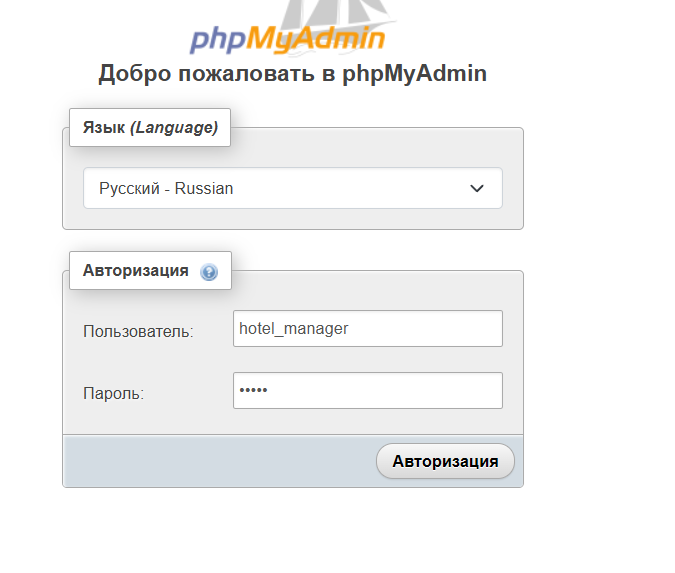Screen dimensions: 675x573
Task: Expand the language chevron arrow
Action: 477,189
